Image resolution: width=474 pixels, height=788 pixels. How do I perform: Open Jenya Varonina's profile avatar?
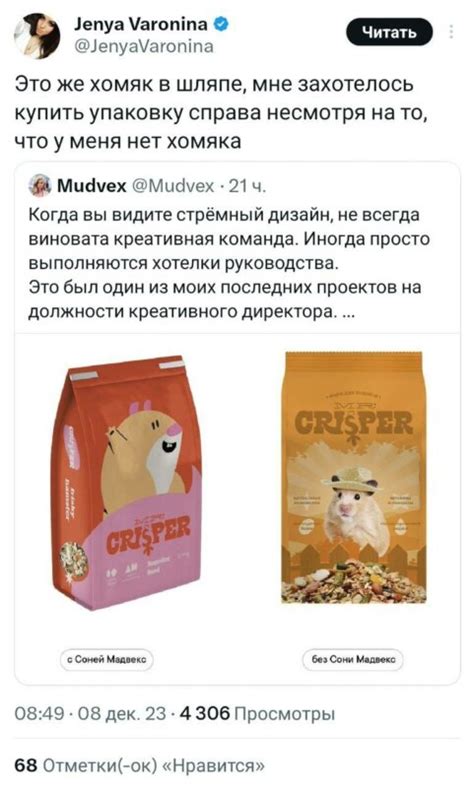[x=37, y=36]
